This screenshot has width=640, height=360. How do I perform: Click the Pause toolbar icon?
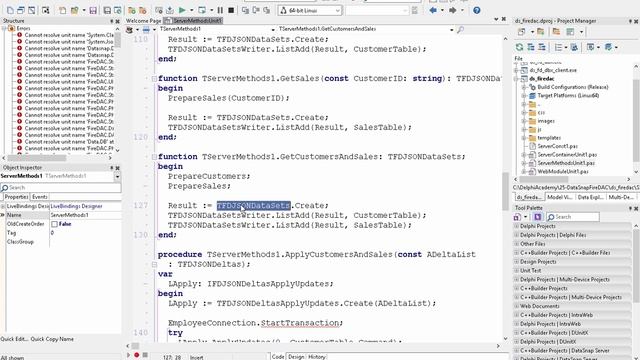pyautogui.click(x=220, y=10)
